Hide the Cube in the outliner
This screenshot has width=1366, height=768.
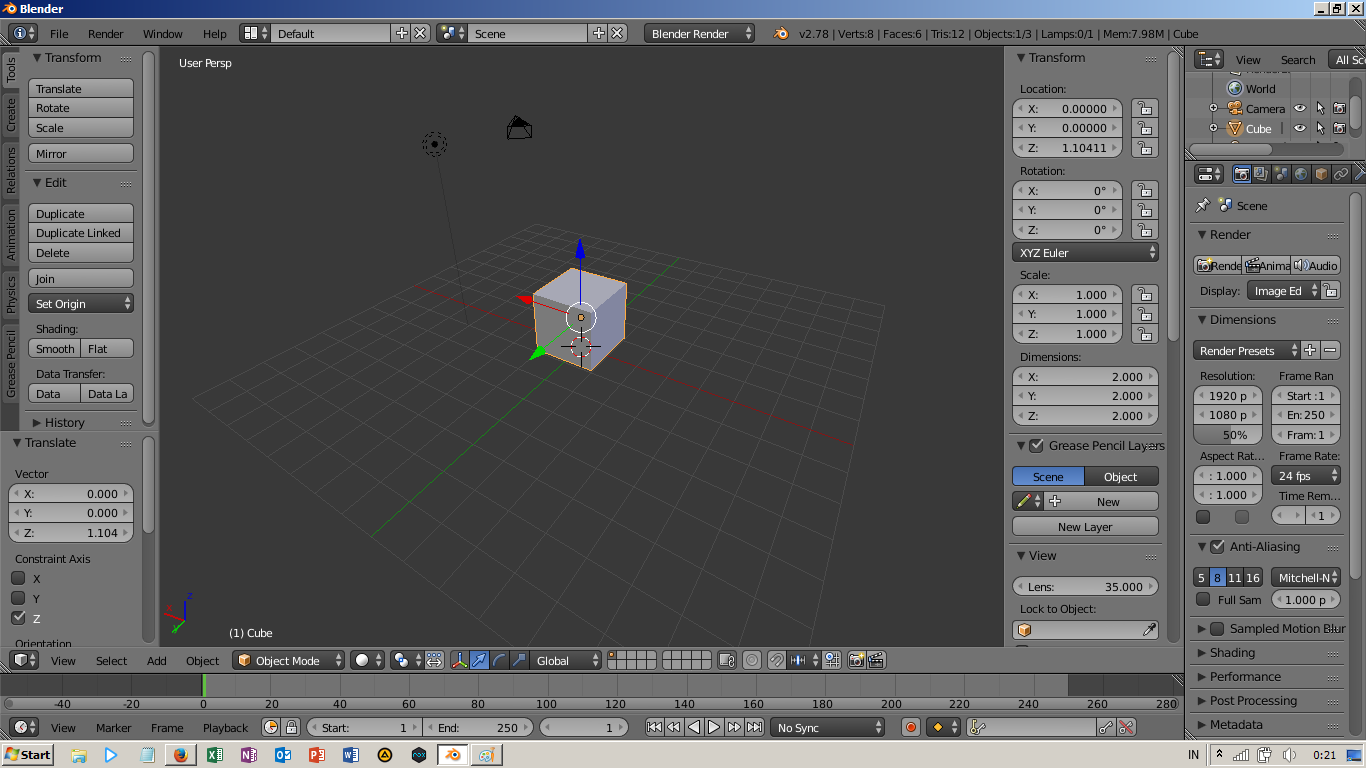point(1300,128)
